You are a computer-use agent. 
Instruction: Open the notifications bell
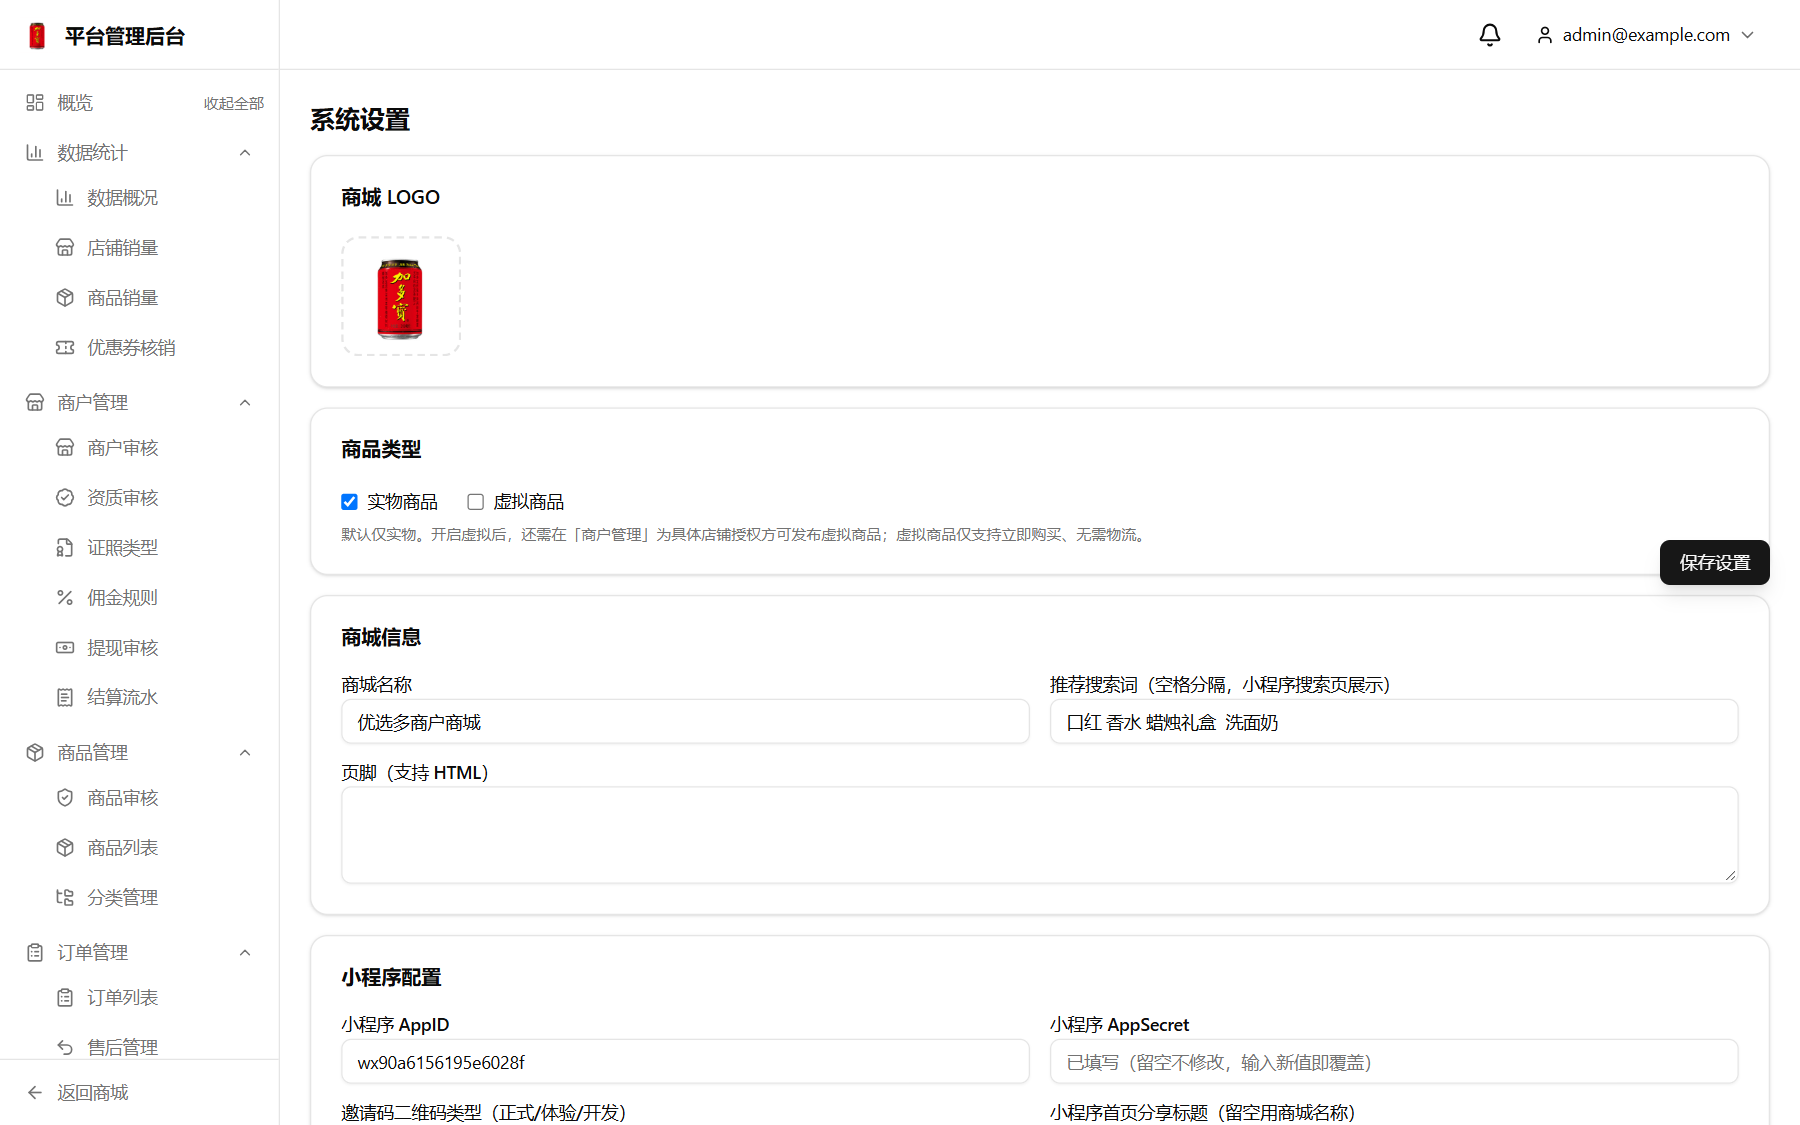click(x=1490, y=35)
